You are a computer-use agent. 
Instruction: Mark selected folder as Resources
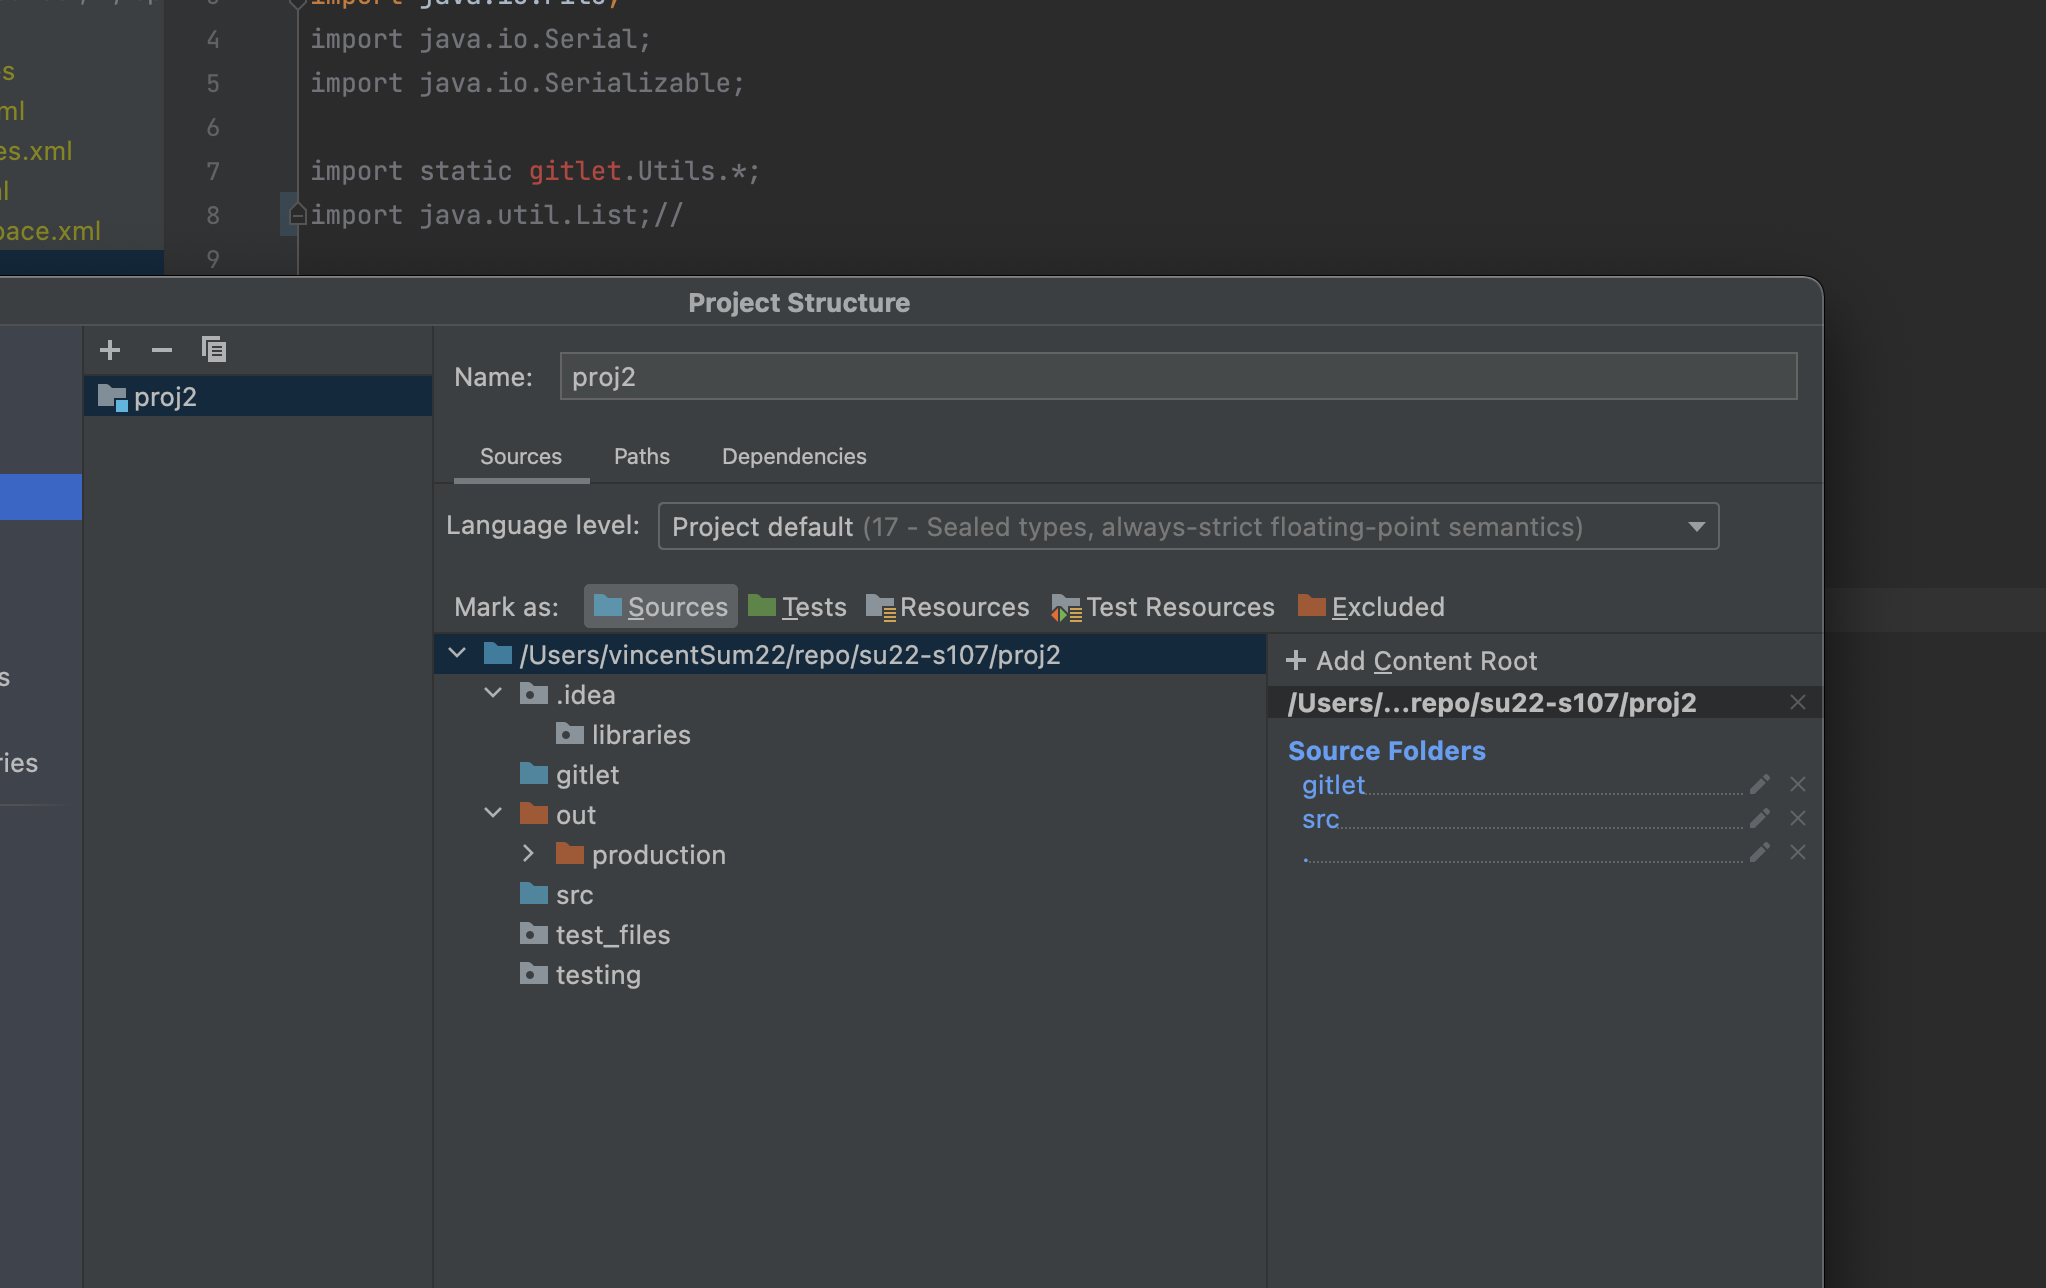click(947, 607)
